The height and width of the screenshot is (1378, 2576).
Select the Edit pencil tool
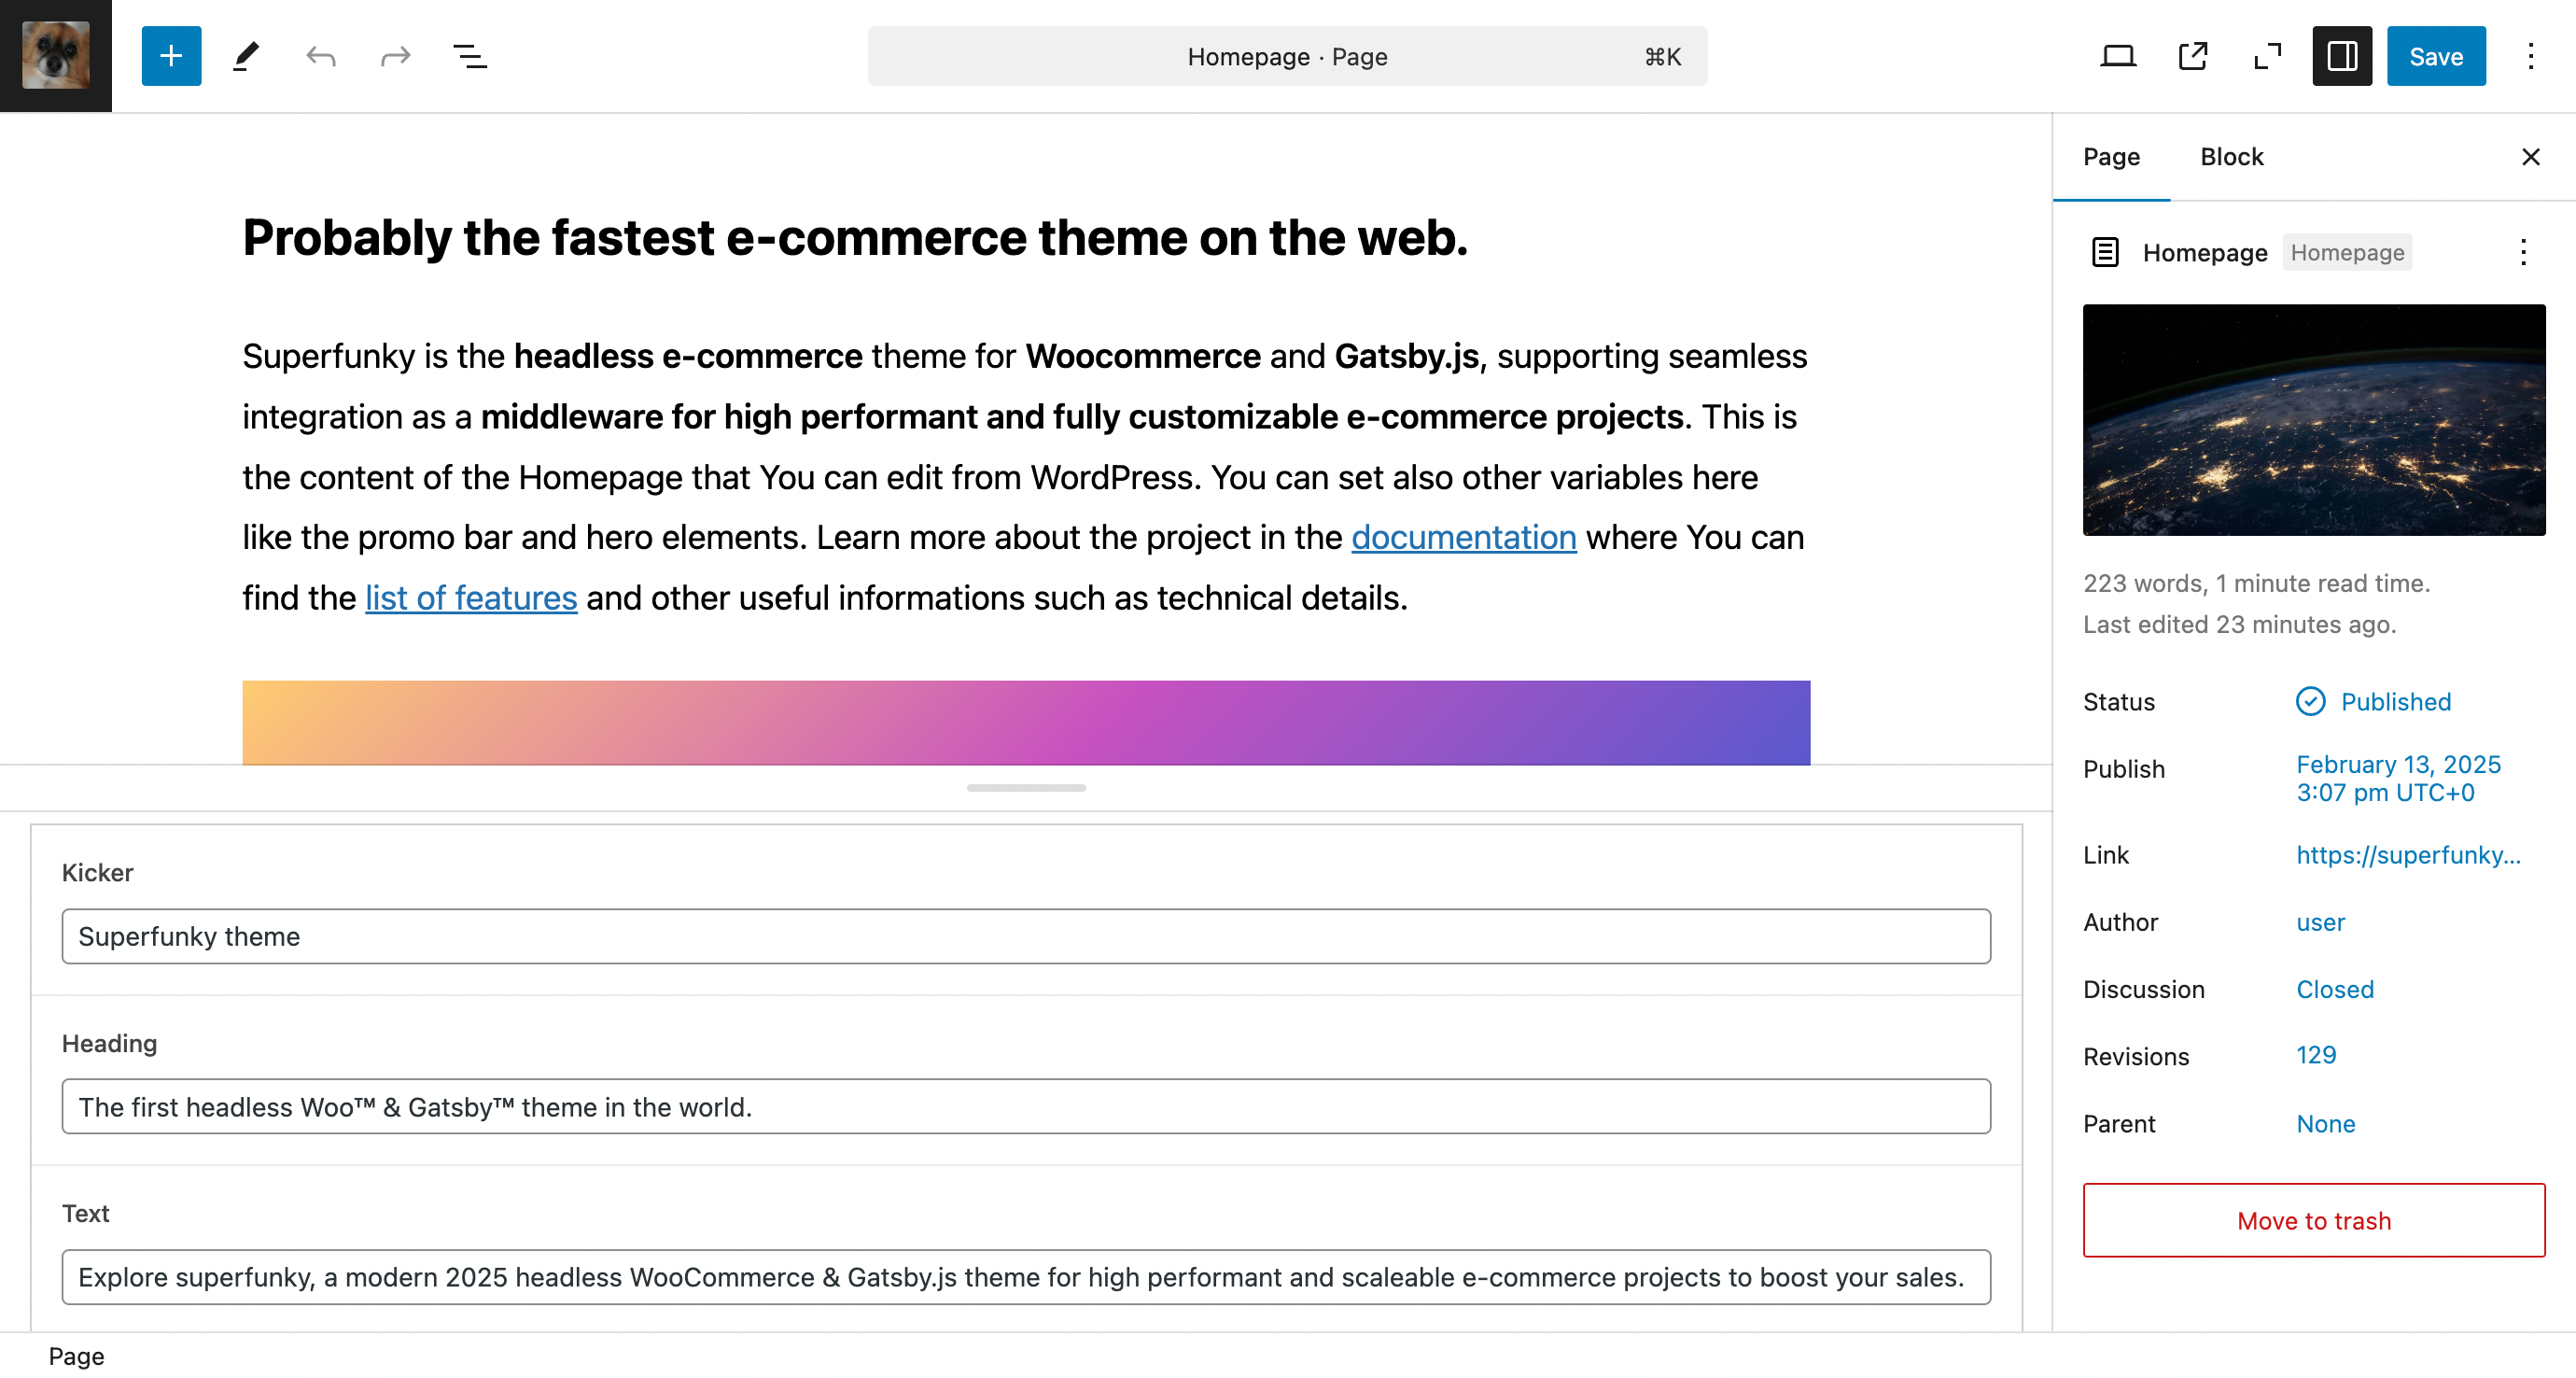coord(246,56)
